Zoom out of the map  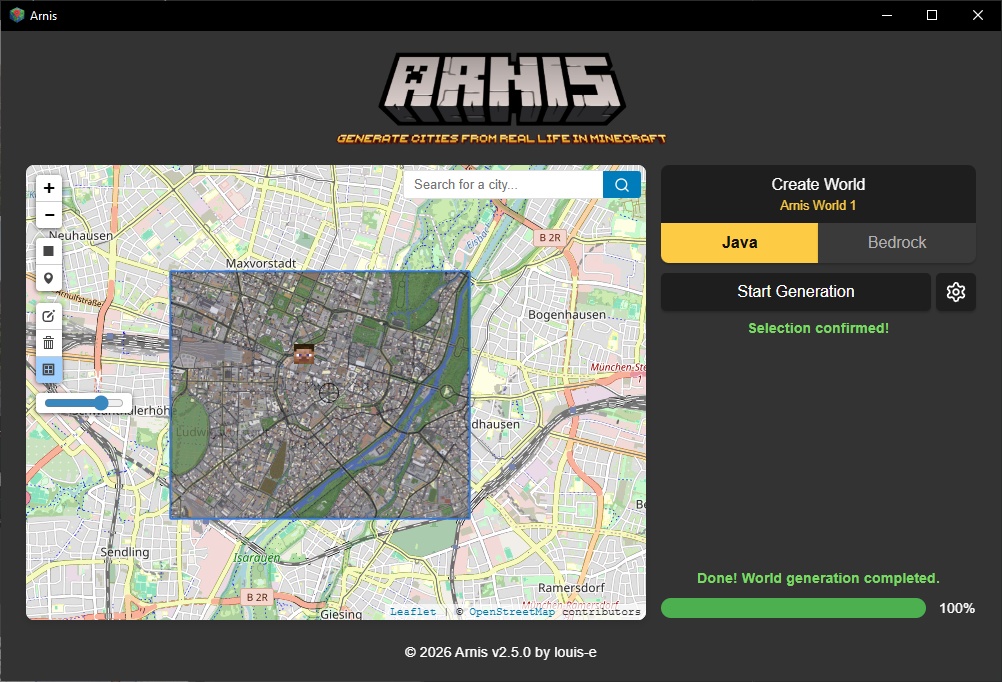49,216
